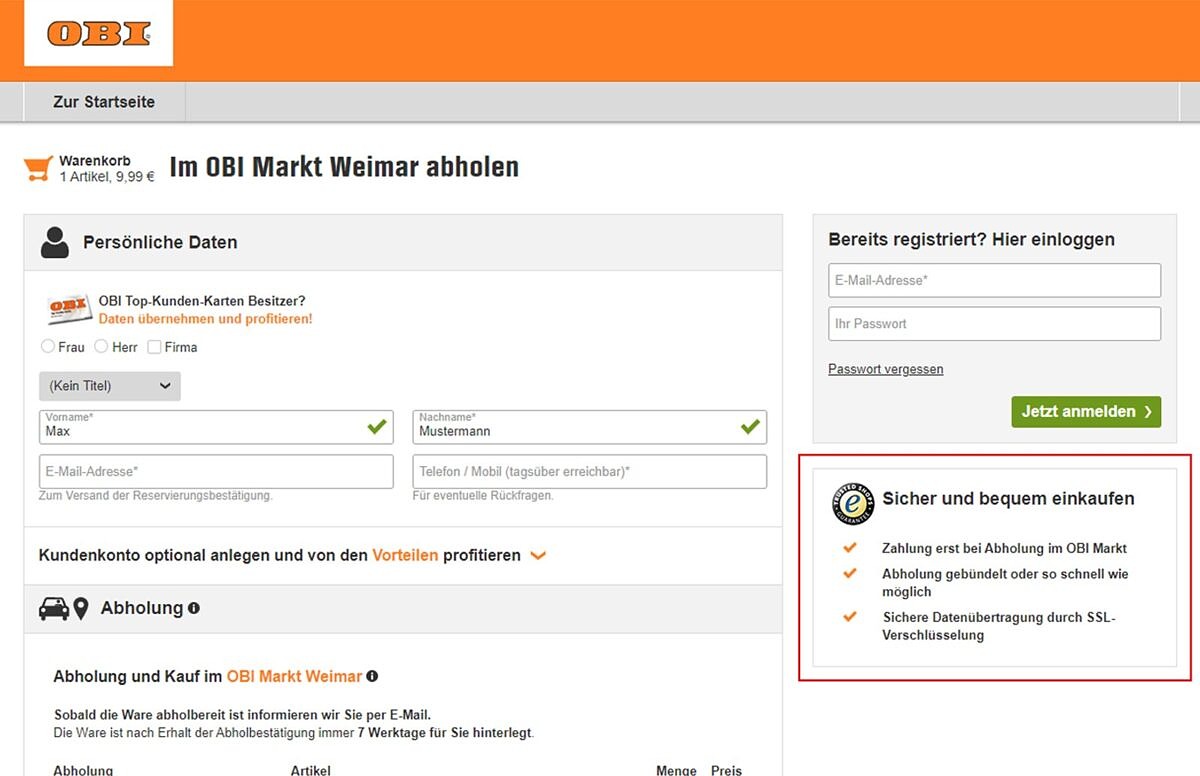
Task: Open the (Kein Titel) dropdown
Action: pos(110,386)
